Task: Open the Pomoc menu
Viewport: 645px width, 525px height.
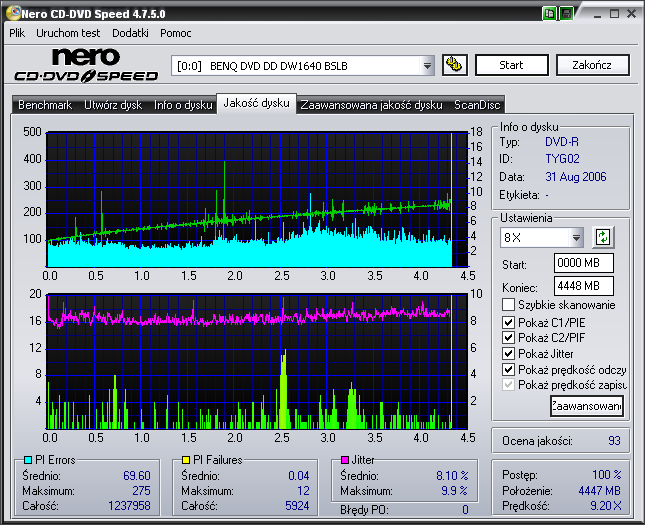Action: tap(176, 33)
